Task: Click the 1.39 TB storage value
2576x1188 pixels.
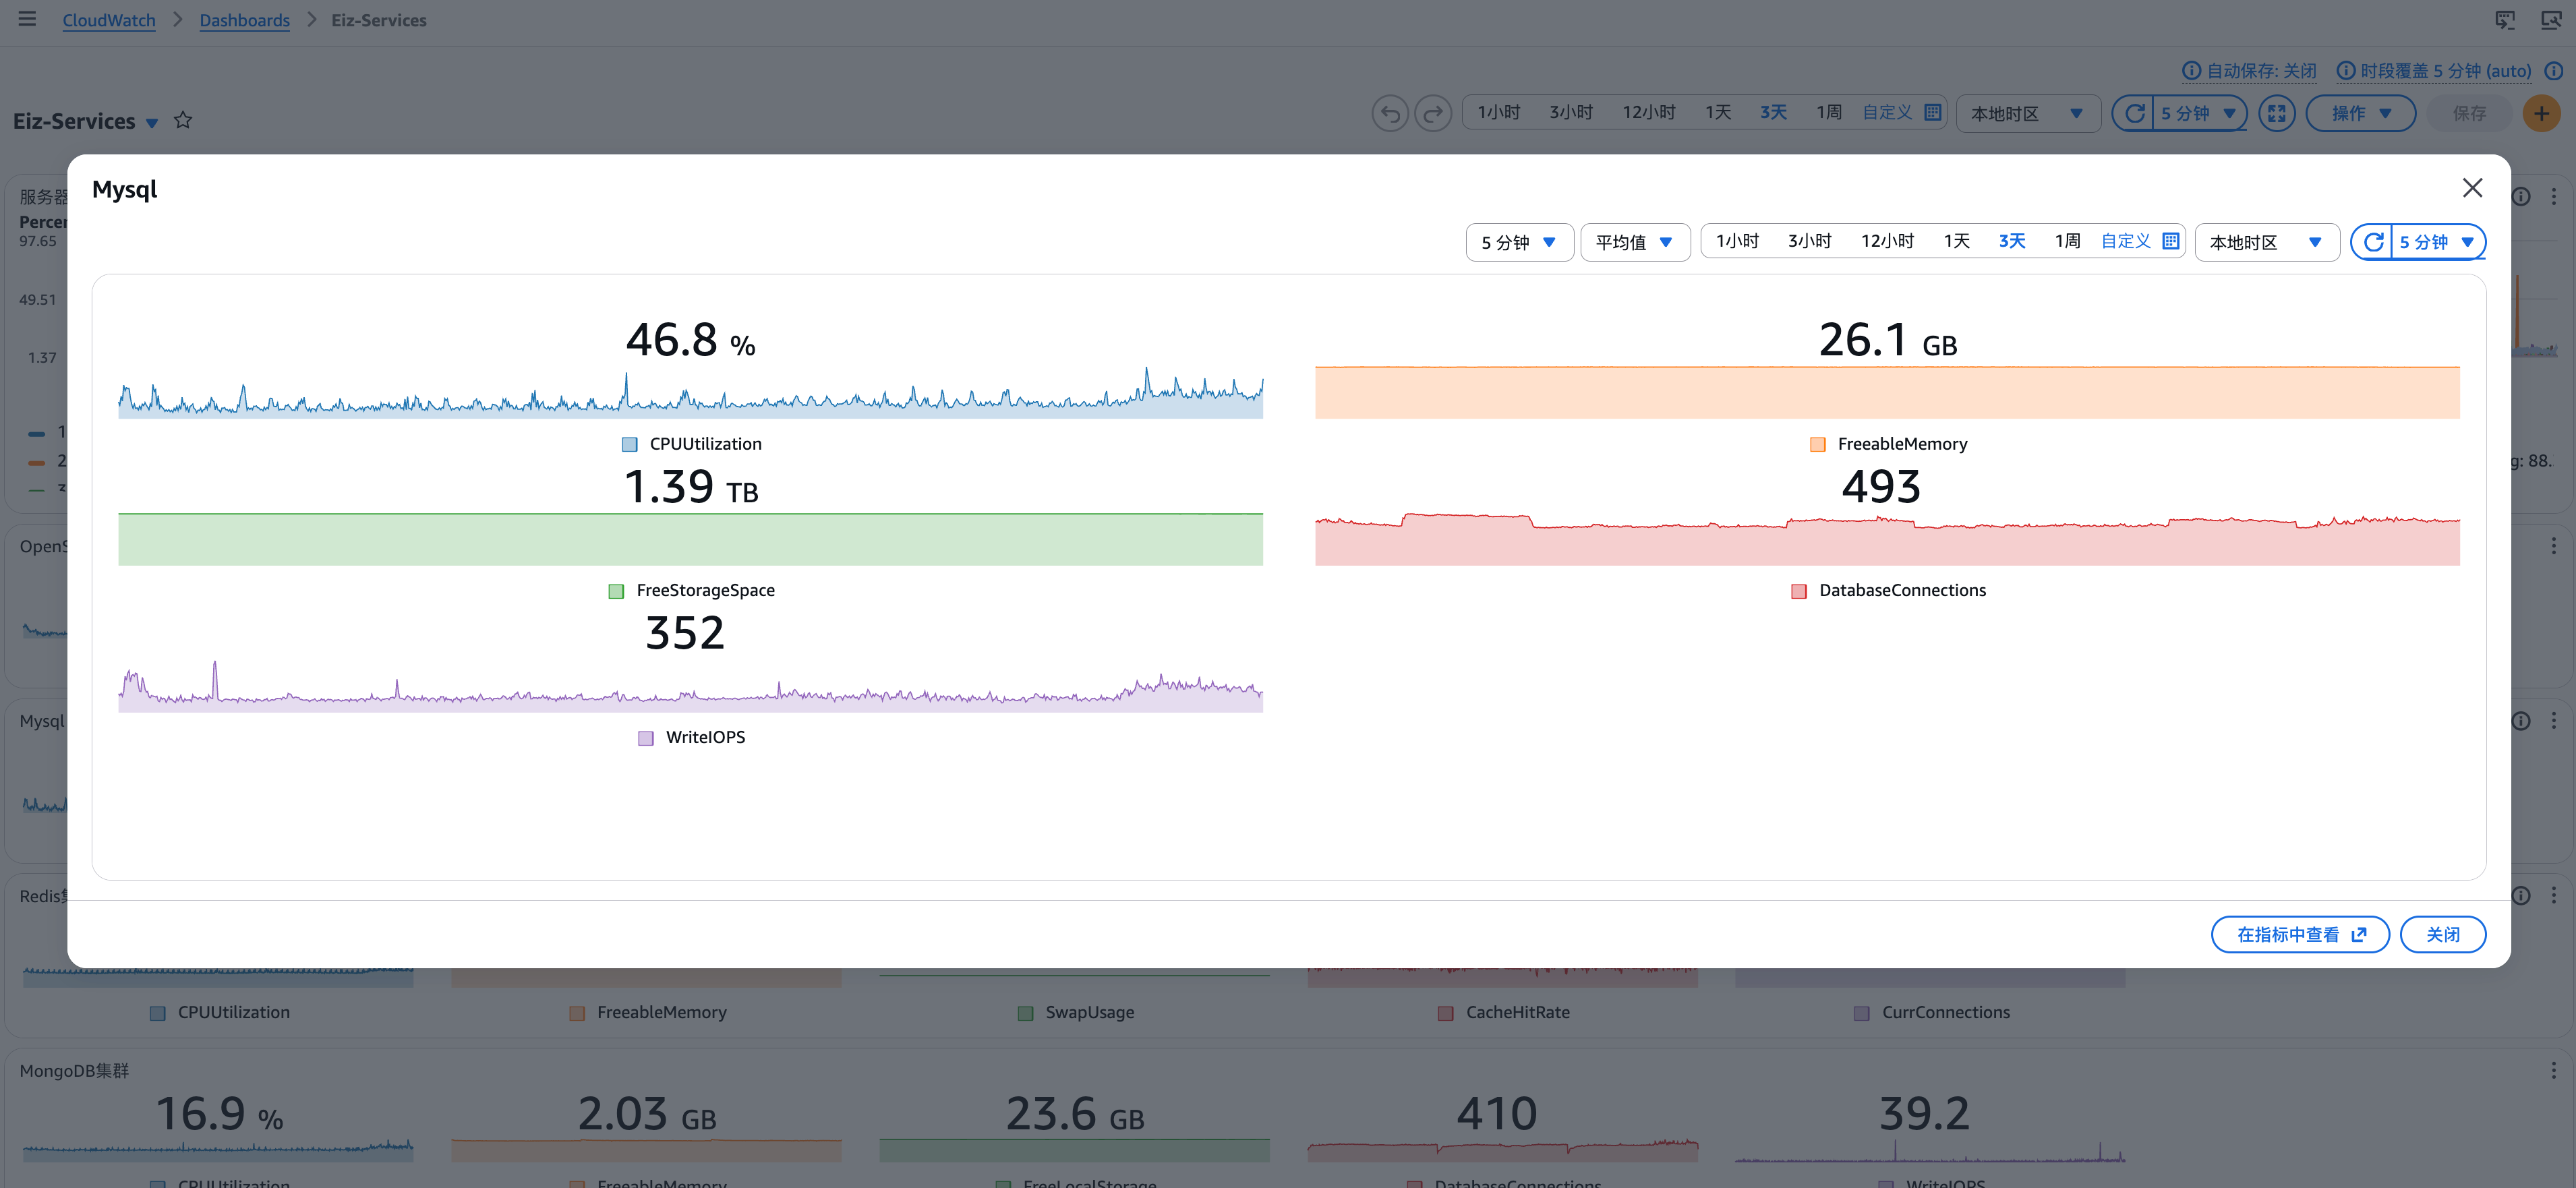Action: coord(690,487)
